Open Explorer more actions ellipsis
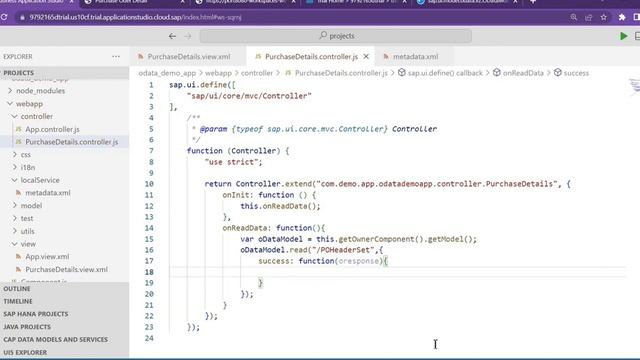The height and width of the screenshot is (360, 640). coord(116,56)
